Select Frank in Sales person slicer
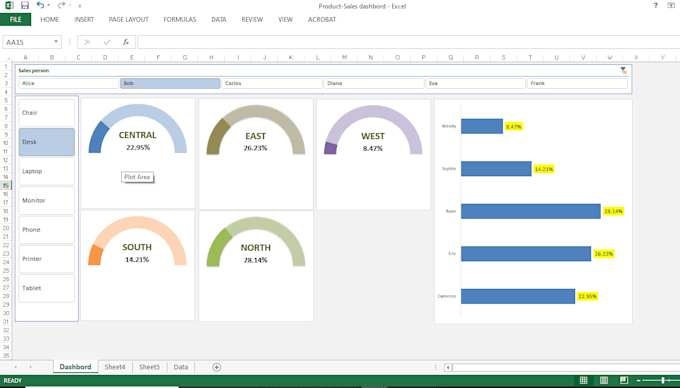The width and height of the screenshot is (680, 388). pyautogui.click(x=577, y=83)
